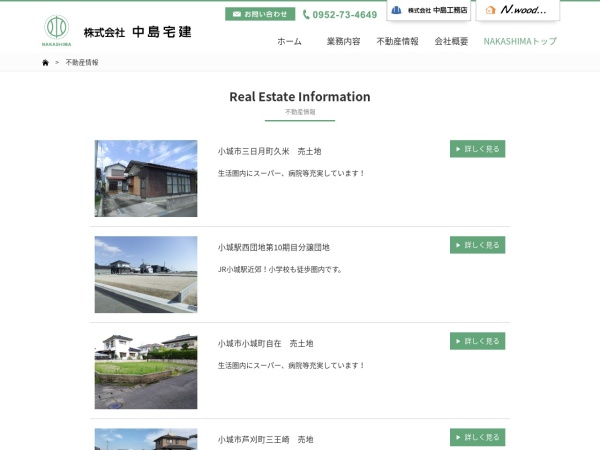Click the phone number 0952-73-4649
Screen dimensions: 600x450
[x=340, y=15]
